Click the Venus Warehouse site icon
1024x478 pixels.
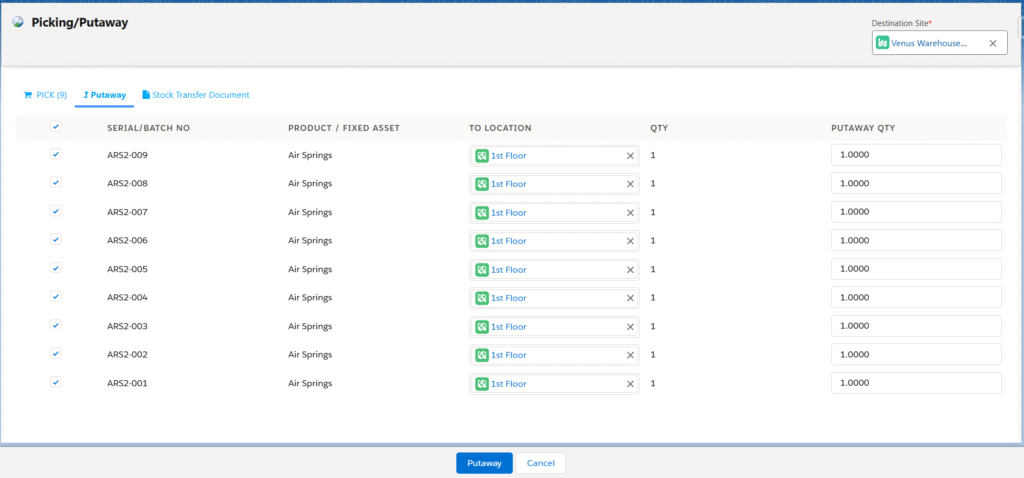point(882,43)
